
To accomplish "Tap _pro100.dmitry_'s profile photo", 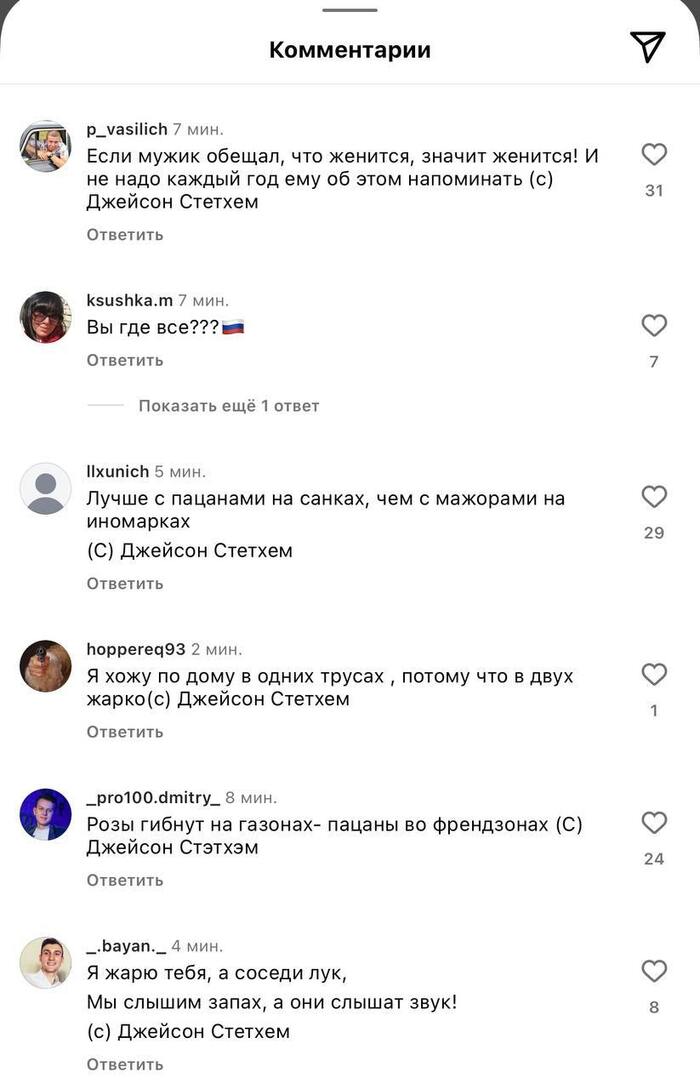I will pos(46,814).
